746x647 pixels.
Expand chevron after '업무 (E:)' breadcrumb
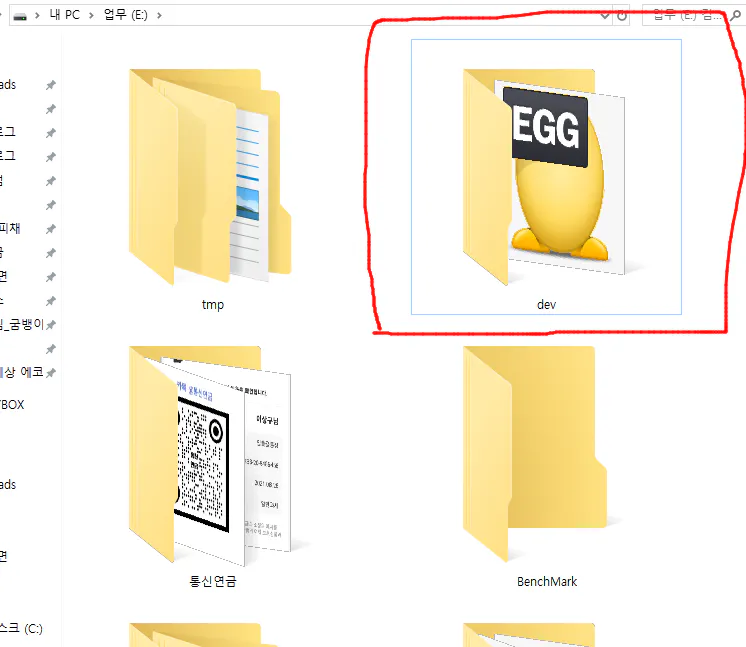tap(159, 15)
